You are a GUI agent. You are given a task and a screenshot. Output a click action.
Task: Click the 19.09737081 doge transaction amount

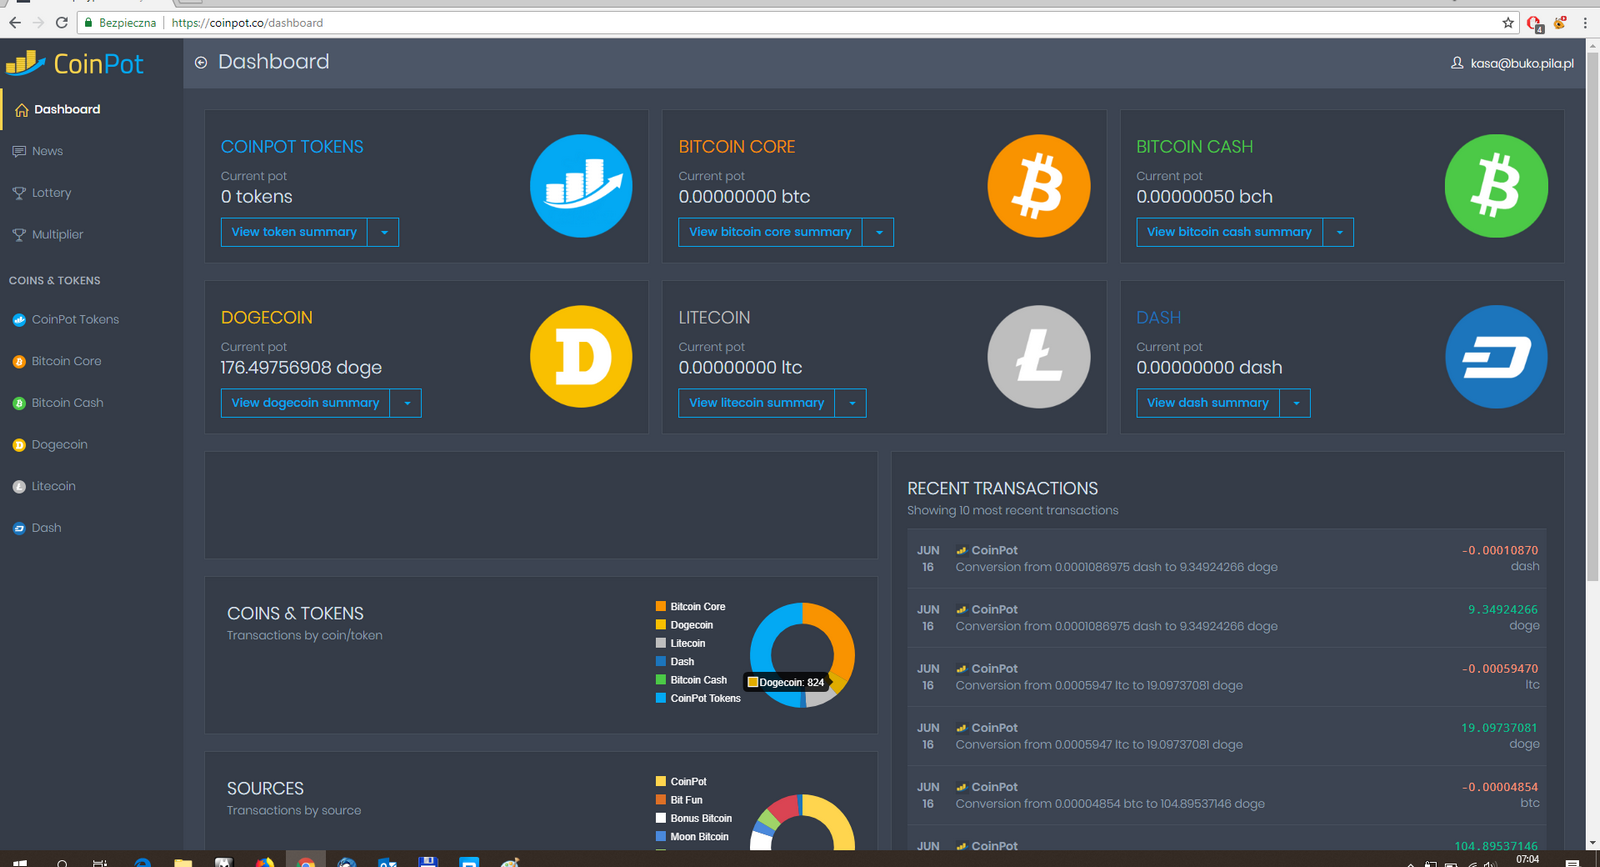point(1500,728)
